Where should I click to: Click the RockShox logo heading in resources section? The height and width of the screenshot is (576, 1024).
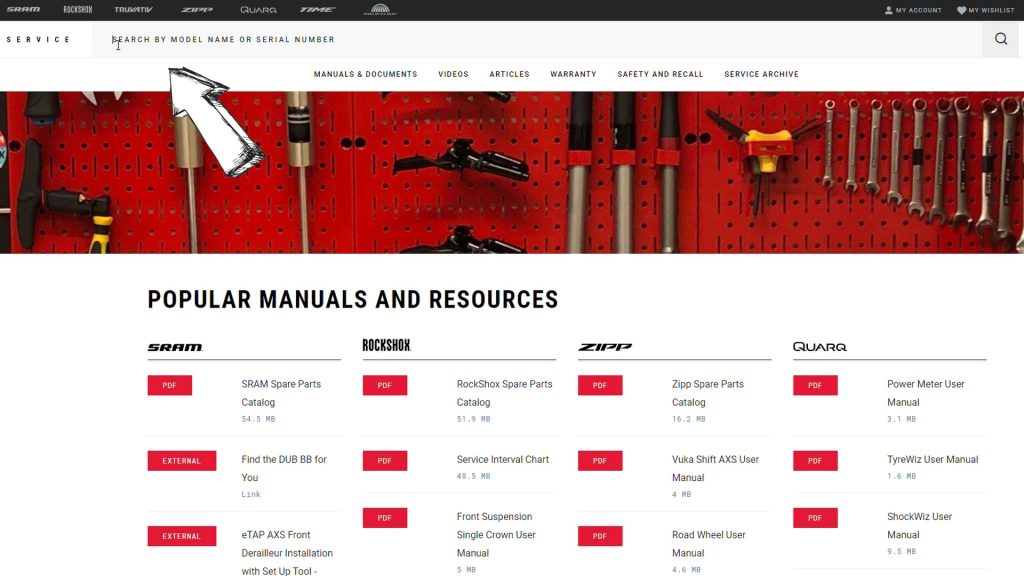pos(387,345)
